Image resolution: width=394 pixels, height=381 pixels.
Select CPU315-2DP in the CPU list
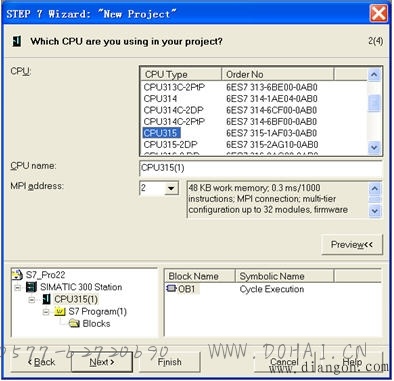[x=170, y=145]
